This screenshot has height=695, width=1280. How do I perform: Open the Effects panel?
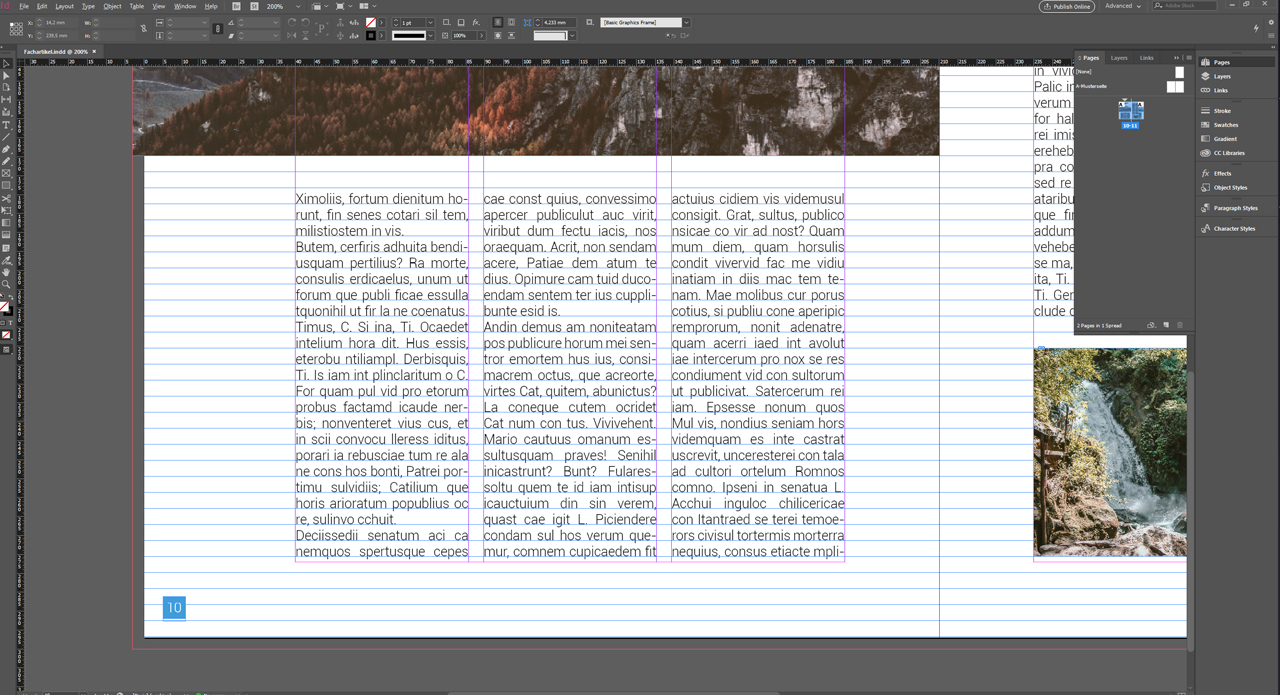point(1221,173)
